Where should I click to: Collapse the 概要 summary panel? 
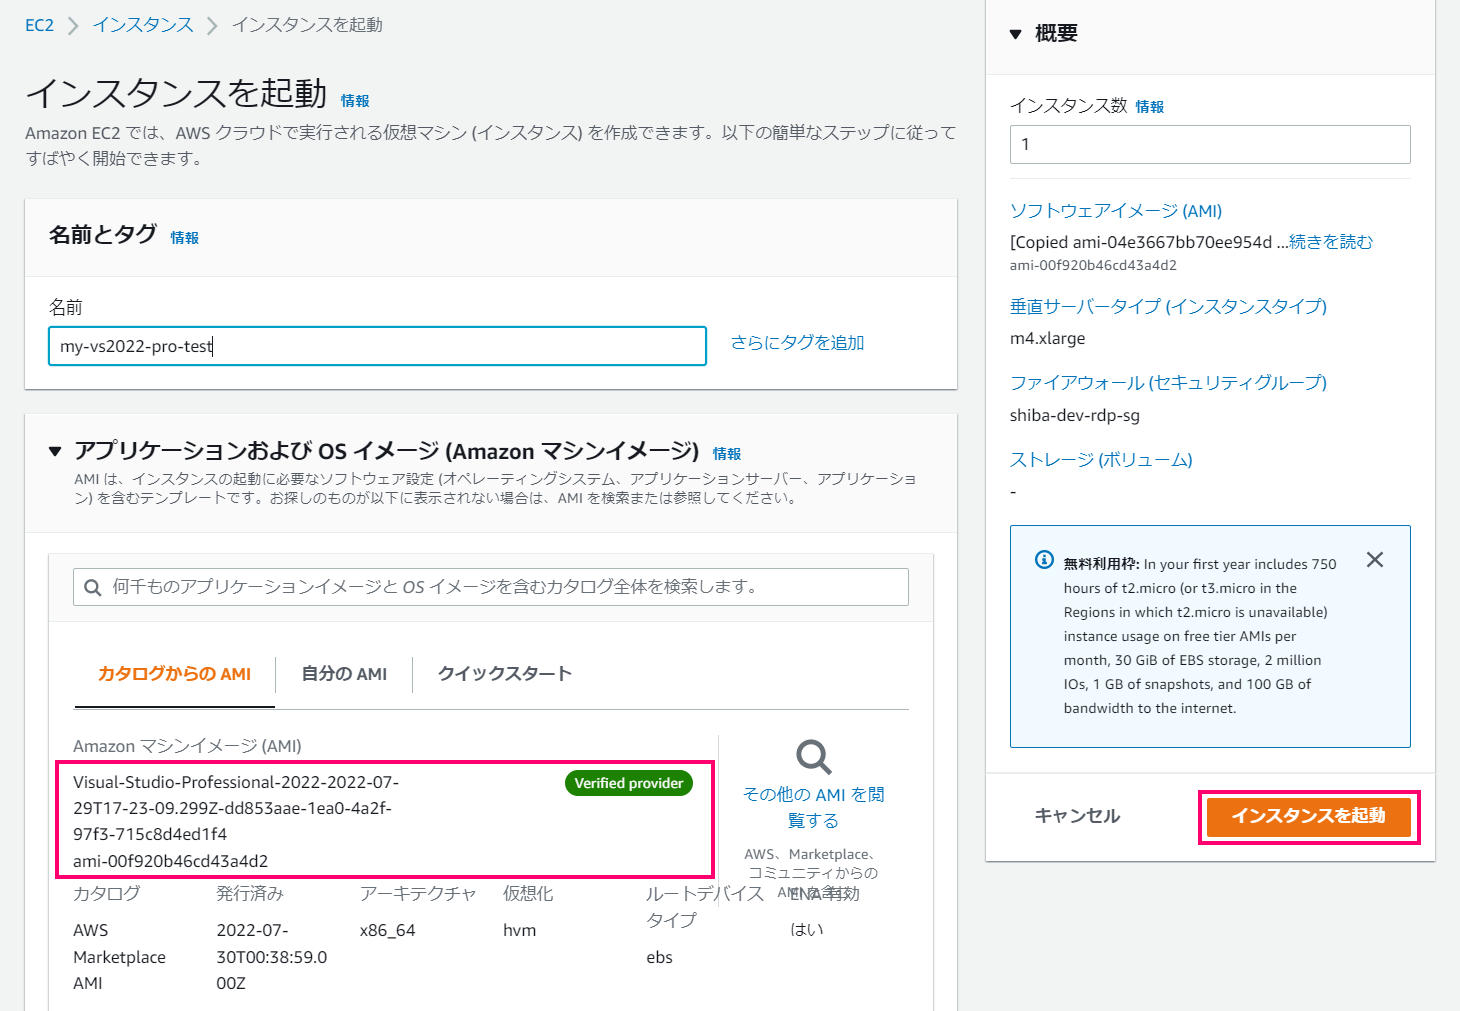click(1016, 34)
